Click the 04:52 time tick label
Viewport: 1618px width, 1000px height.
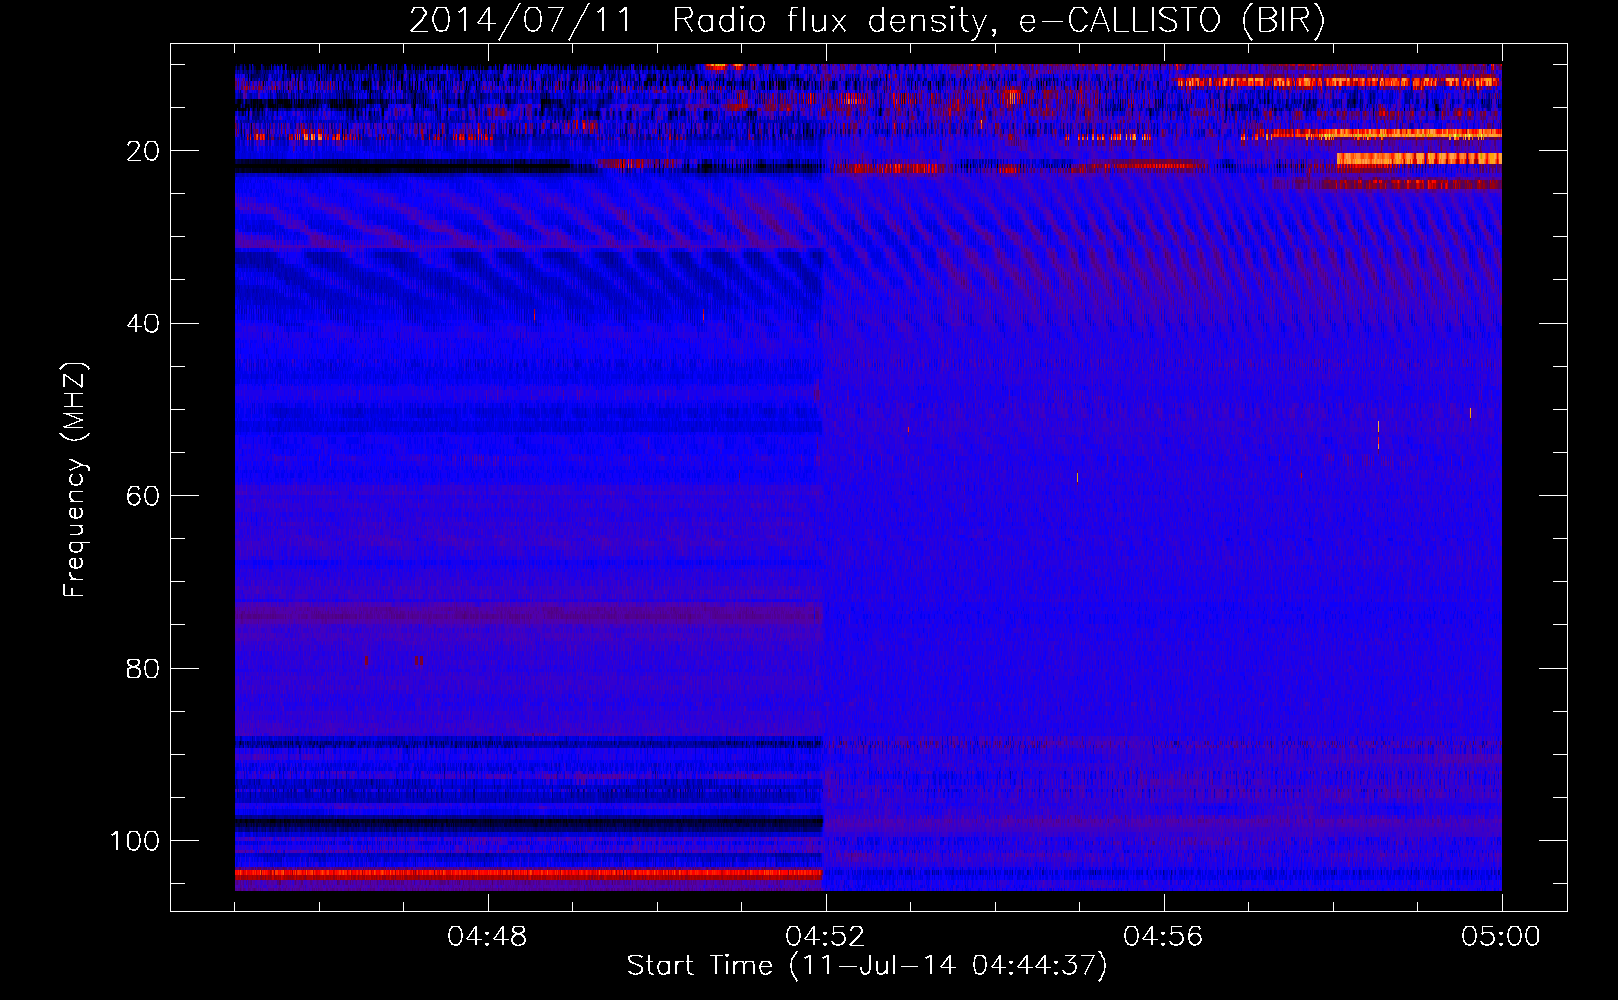pos(825,937)
